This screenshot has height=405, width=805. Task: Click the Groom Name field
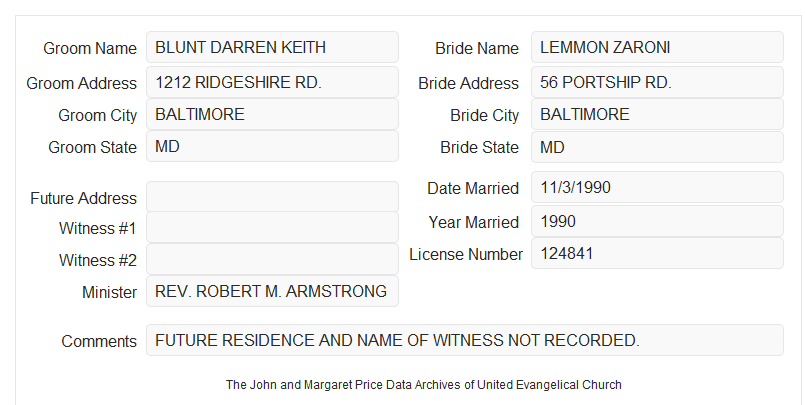click(x=272, y=47)
